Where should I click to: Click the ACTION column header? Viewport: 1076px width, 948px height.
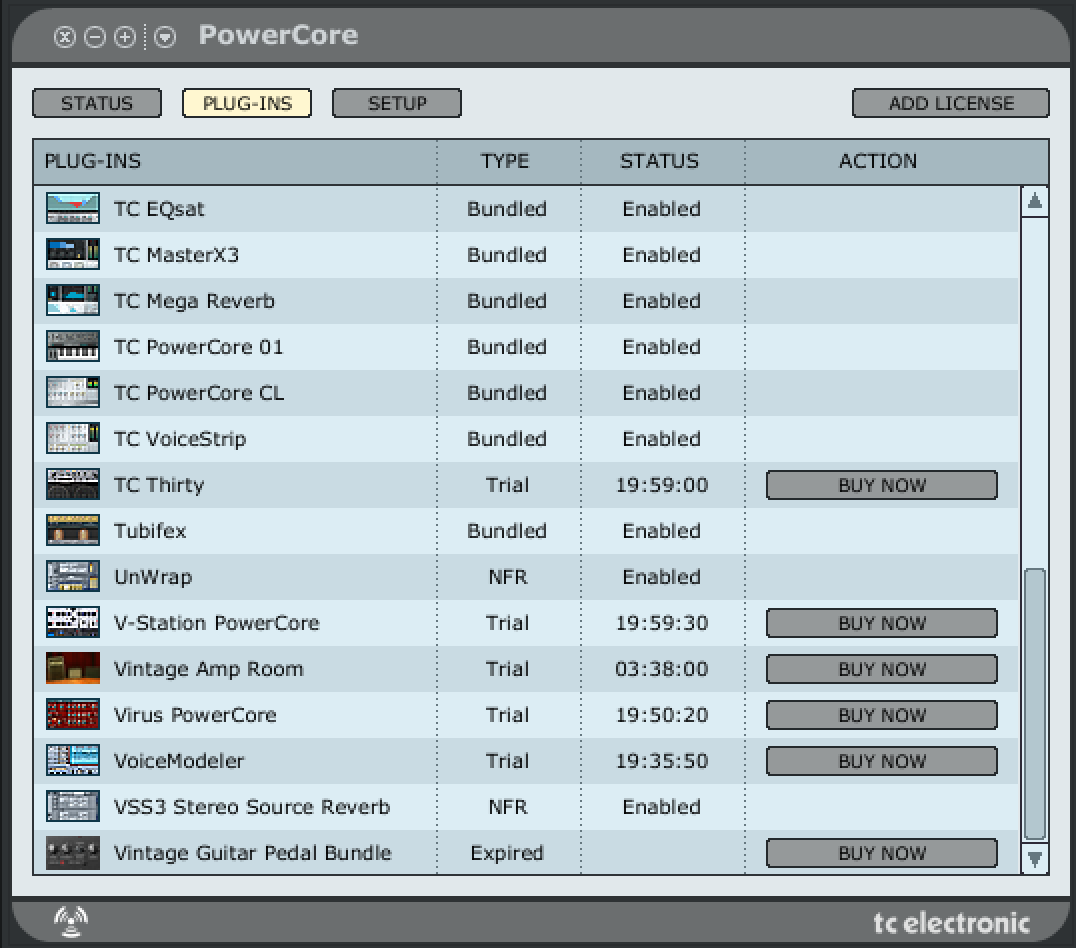pos(896,161)
